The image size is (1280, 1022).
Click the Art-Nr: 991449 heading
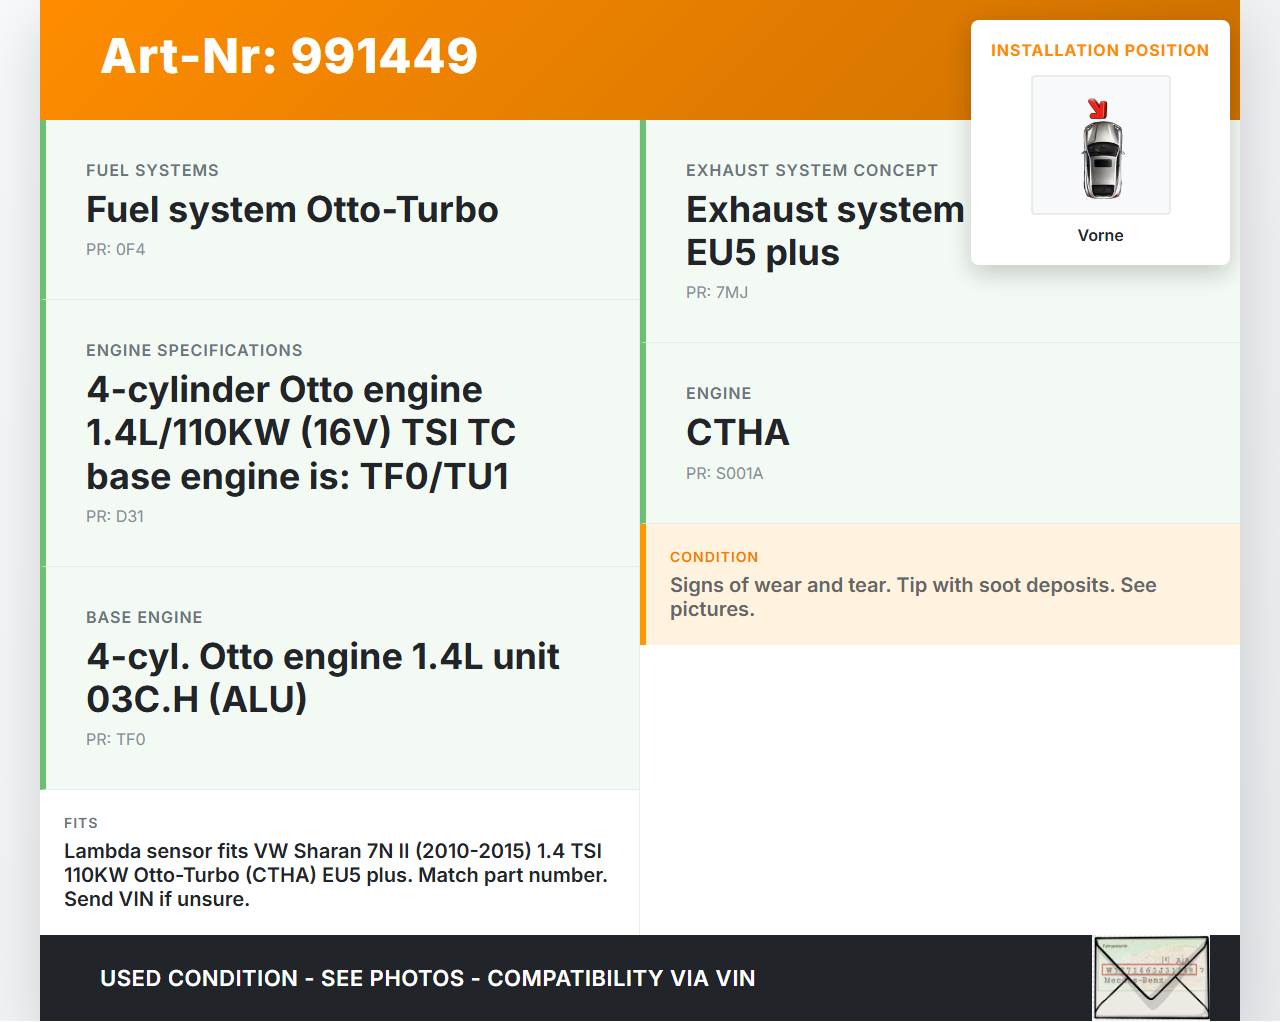289,56
